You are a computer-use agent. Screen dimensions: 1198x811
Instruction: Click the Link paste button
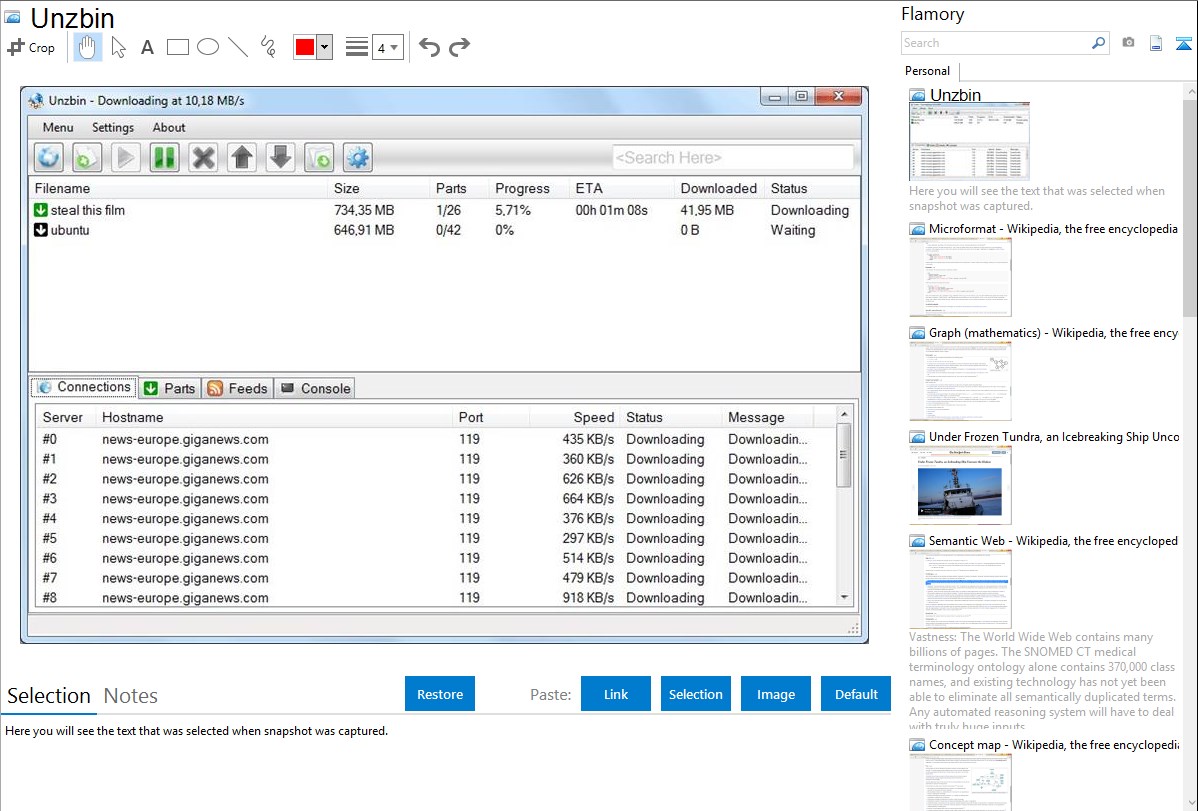click(x=616, y=694)
